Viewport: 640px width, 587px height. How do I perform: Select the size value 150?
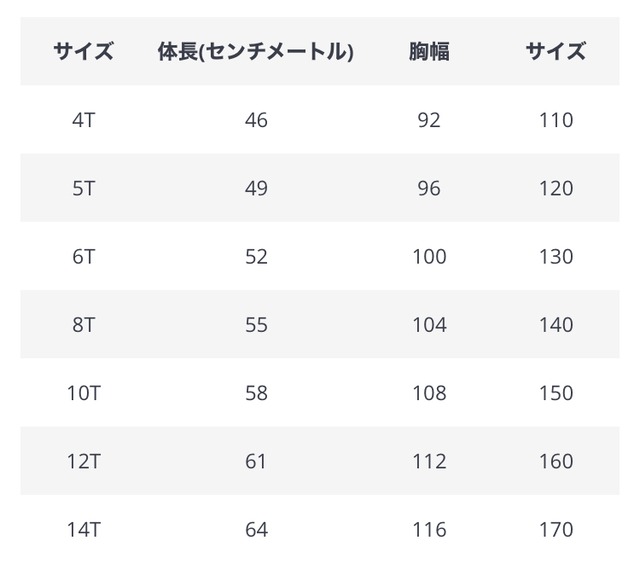coord(555,393)
